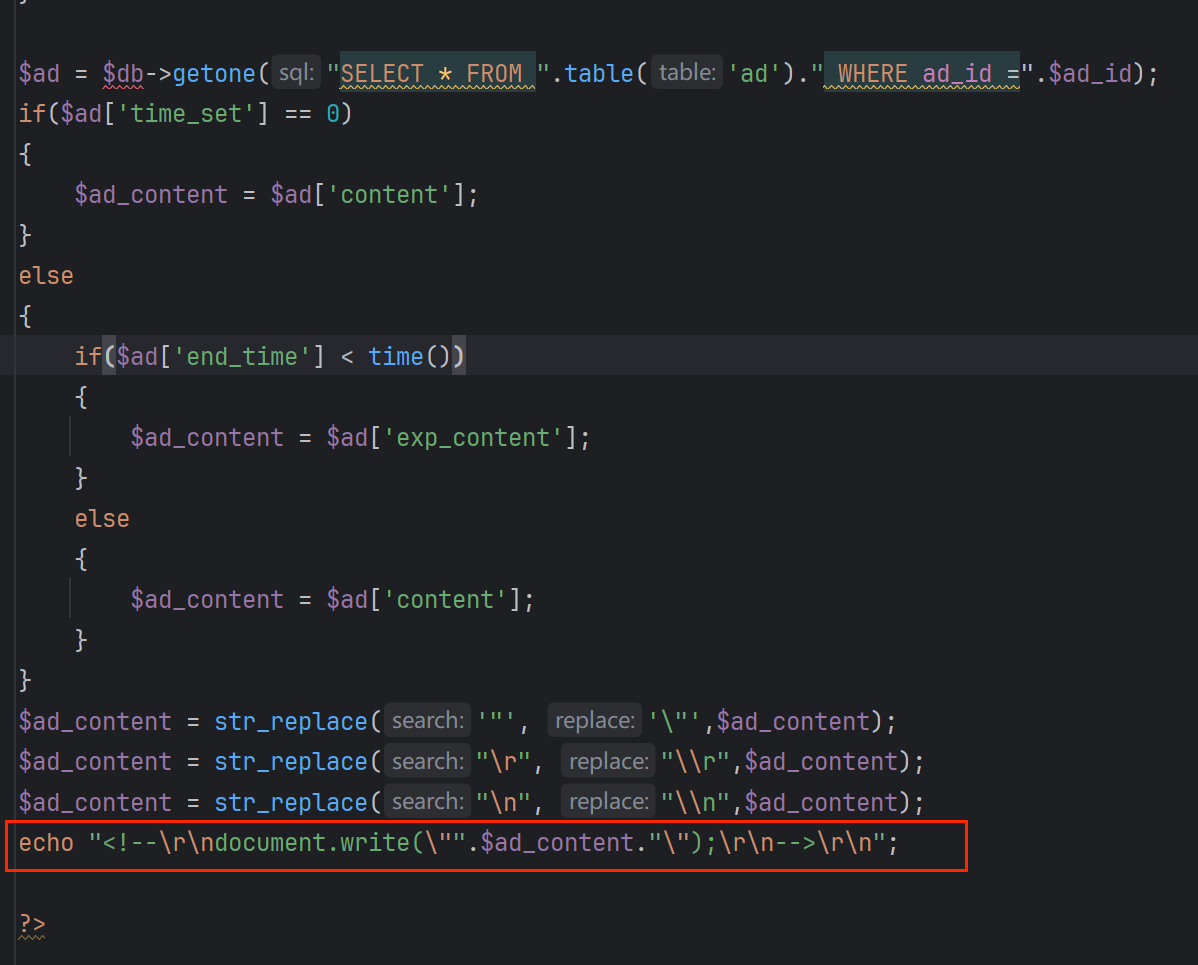Screen dimensions: 1198x965
Task: Click the $db variable
Action: pos(123,73)
